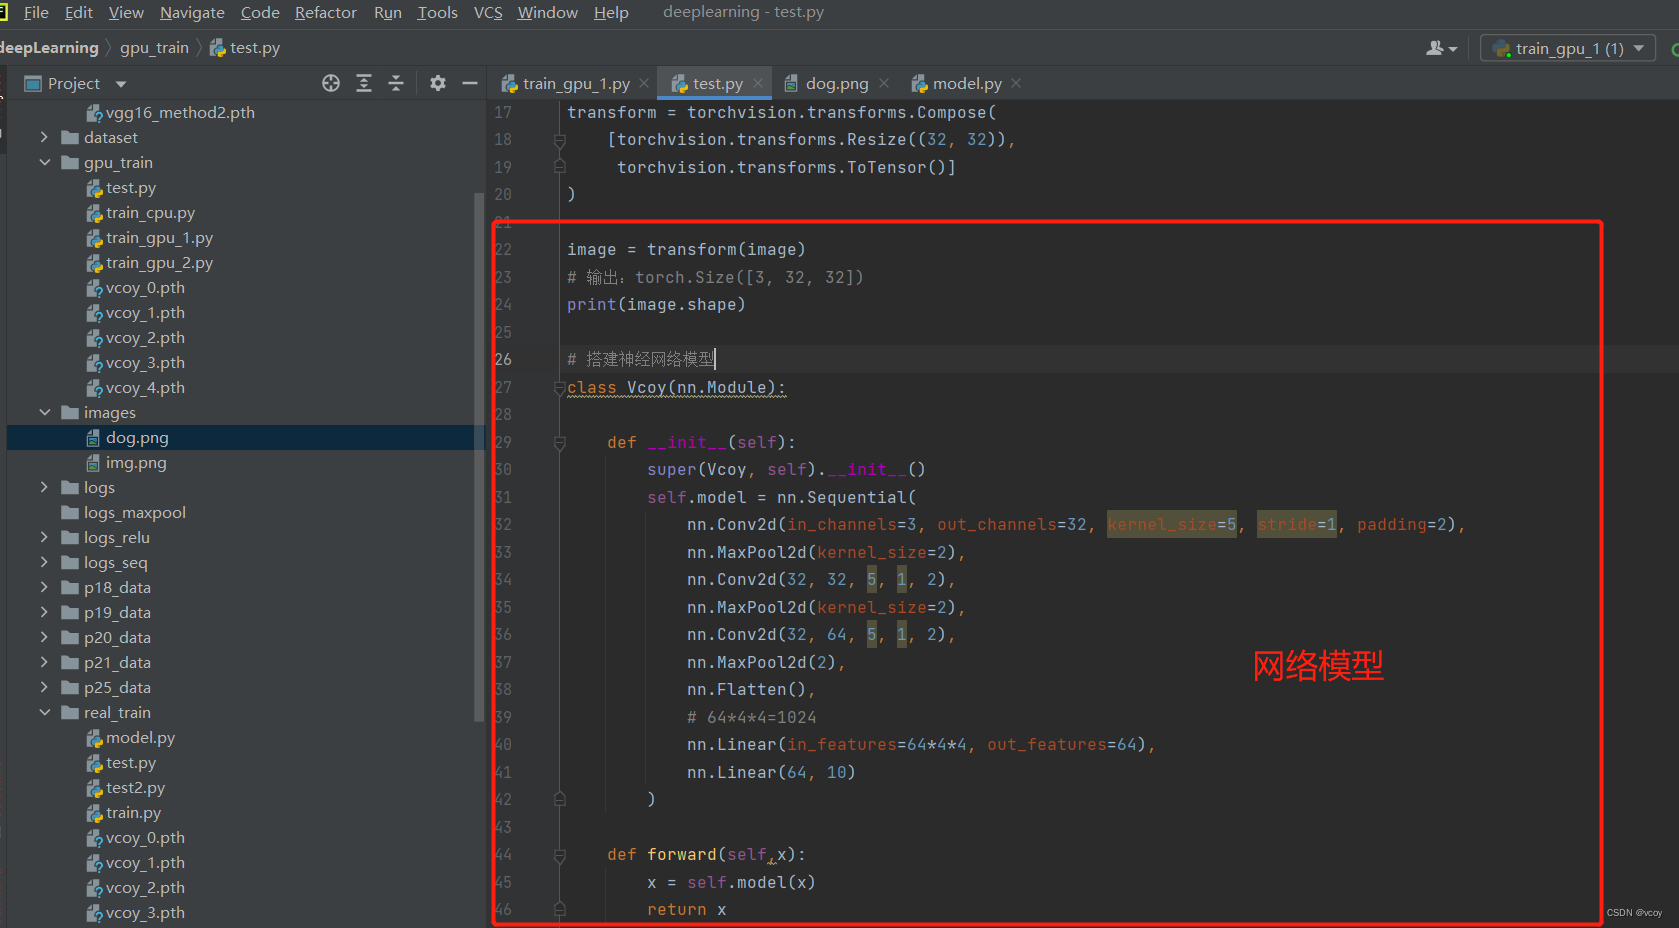Select img.png in images folder

[136, 462]
